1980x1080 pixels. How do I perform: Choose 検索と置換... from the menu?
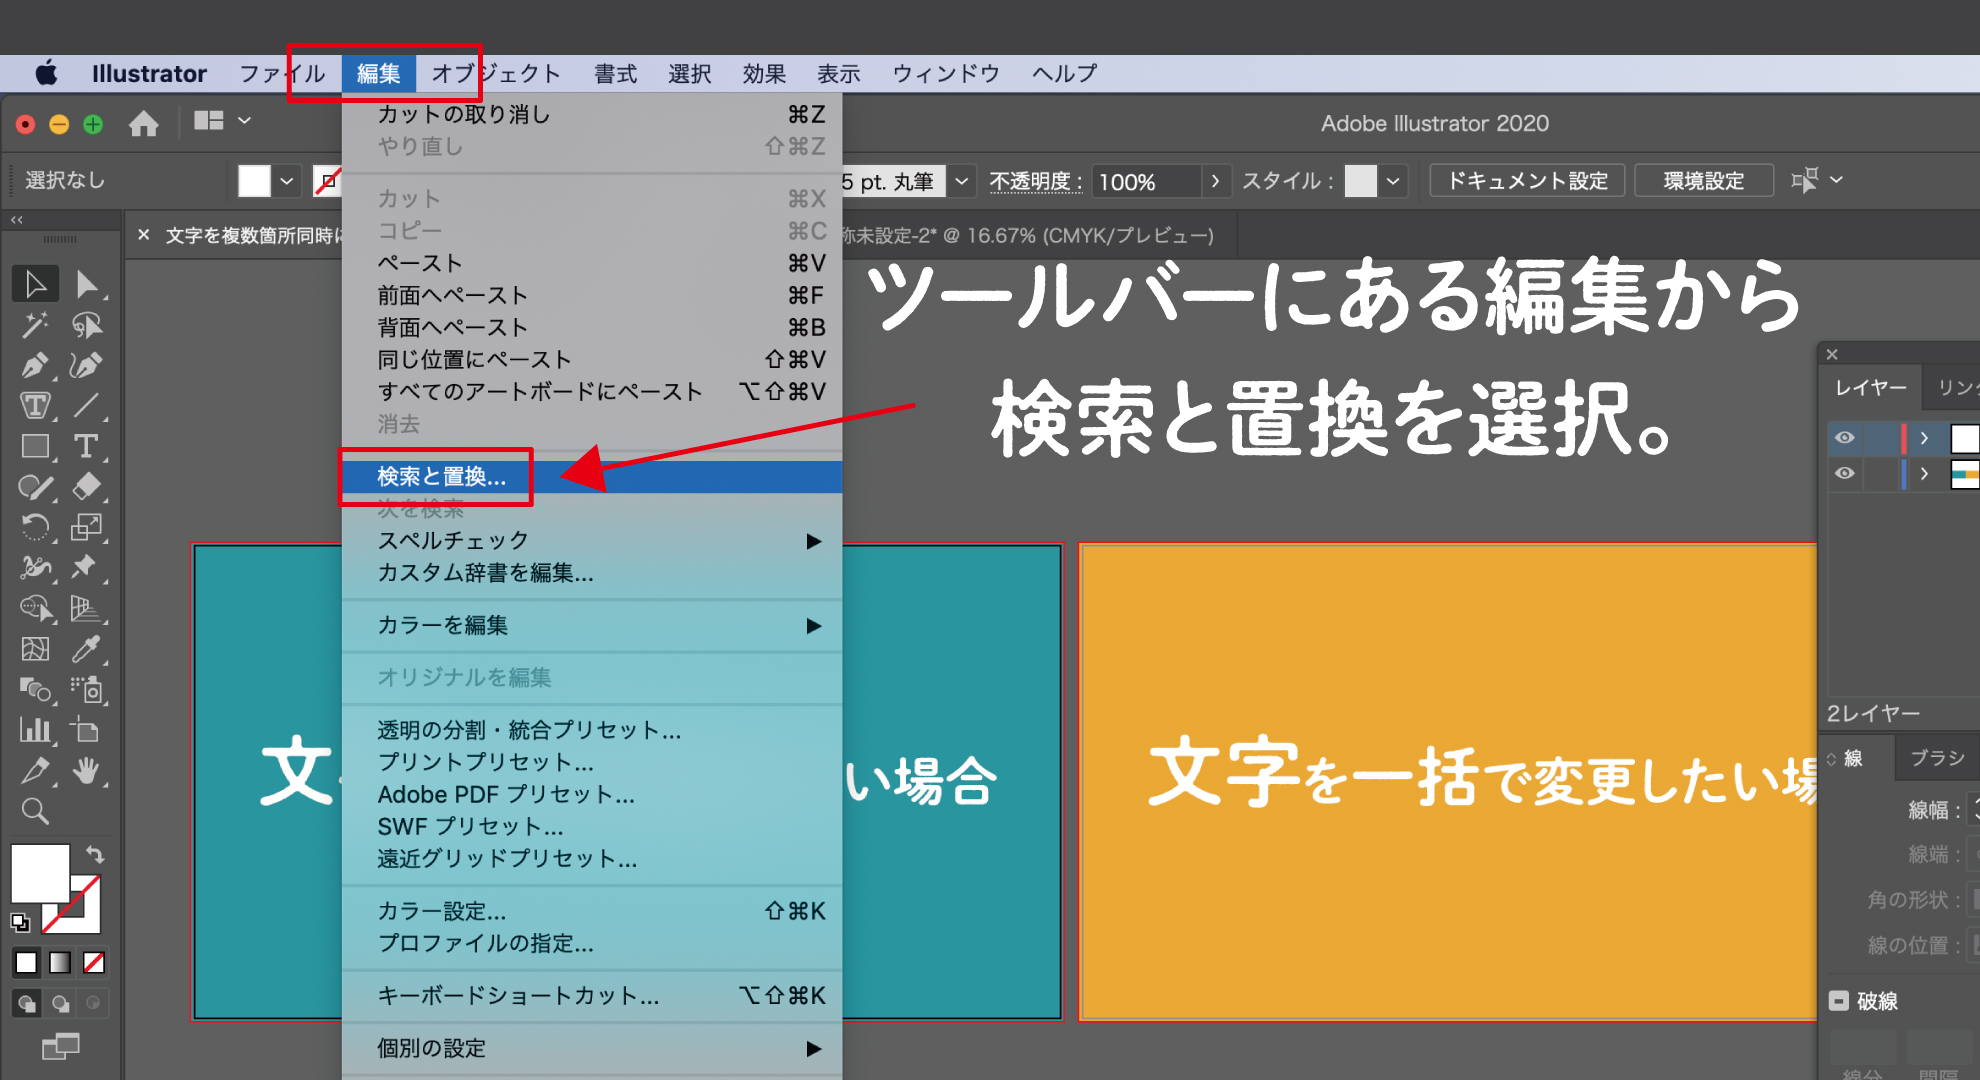pyautogui.click(x=442, y=477)
